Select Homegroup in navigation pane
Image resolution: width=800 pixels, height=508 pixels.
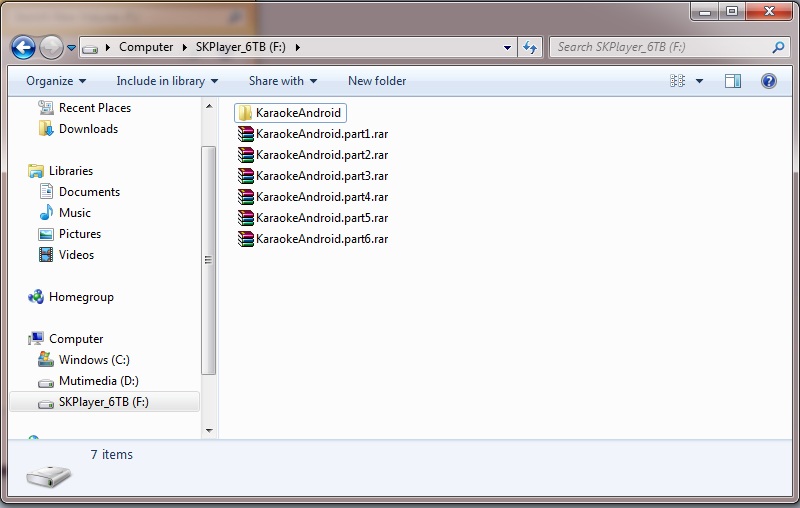[x=81, y=297]
